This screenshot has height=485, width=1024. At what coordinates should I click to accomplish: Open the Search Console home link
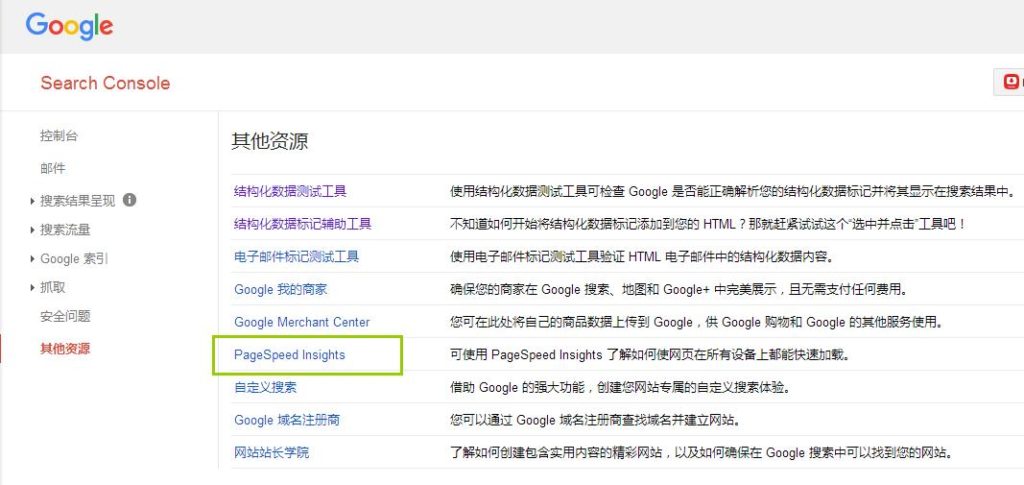pos(105,83)
